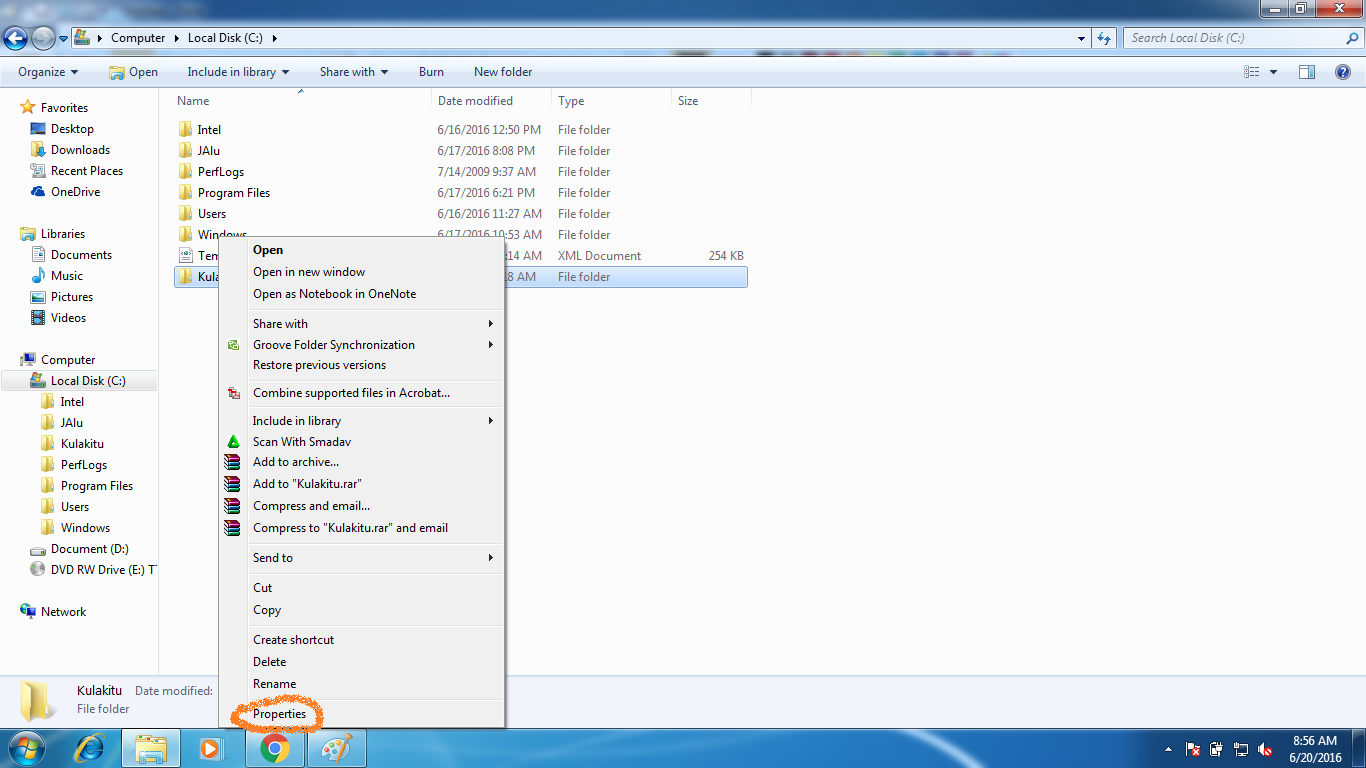Click the Help question mark icon
This screenshot has height=768, width=1366.
1341,71
